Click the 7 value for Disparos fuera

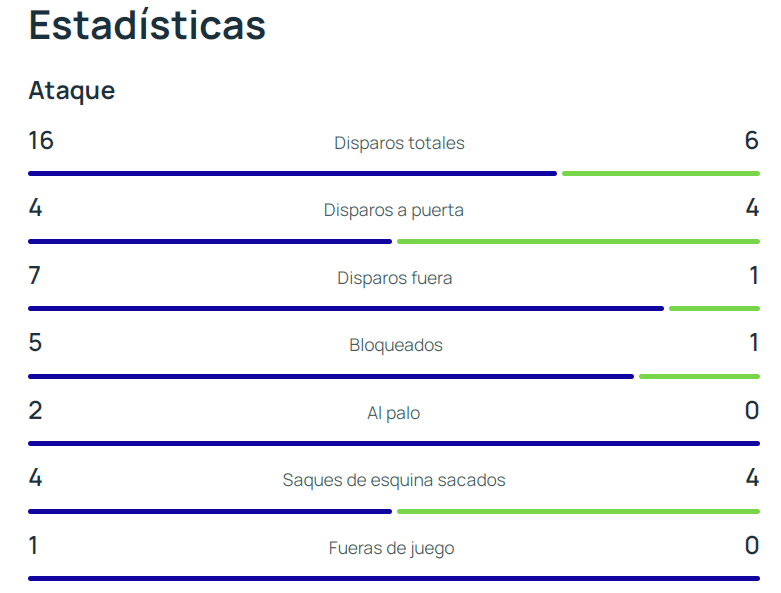click(35, 276)
